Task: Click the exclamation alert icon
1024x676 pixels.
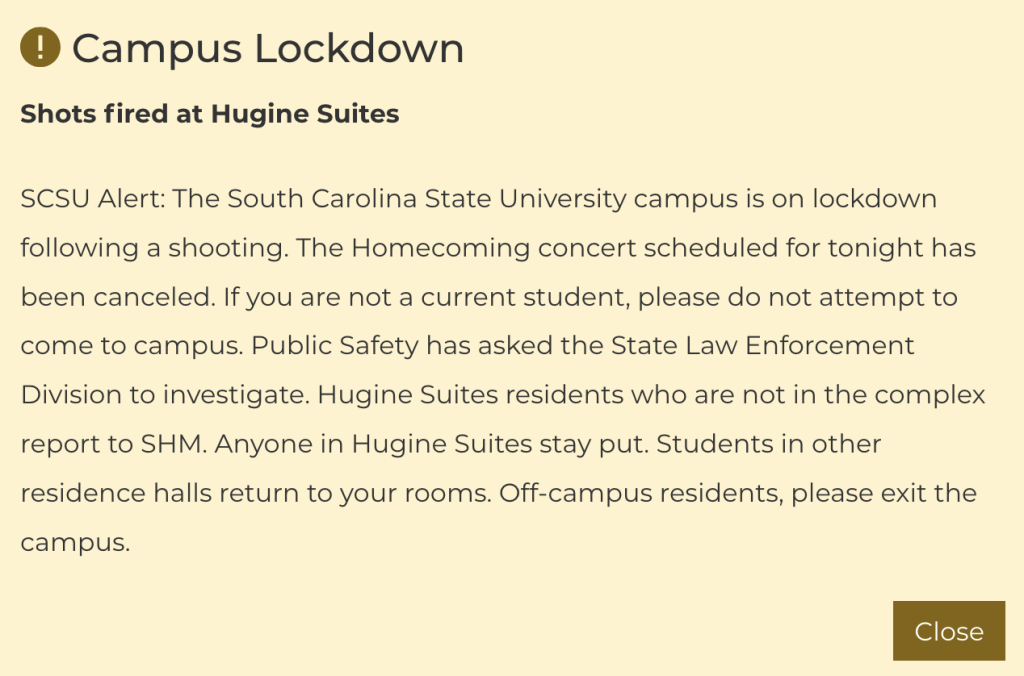Action: pos(40,47)
